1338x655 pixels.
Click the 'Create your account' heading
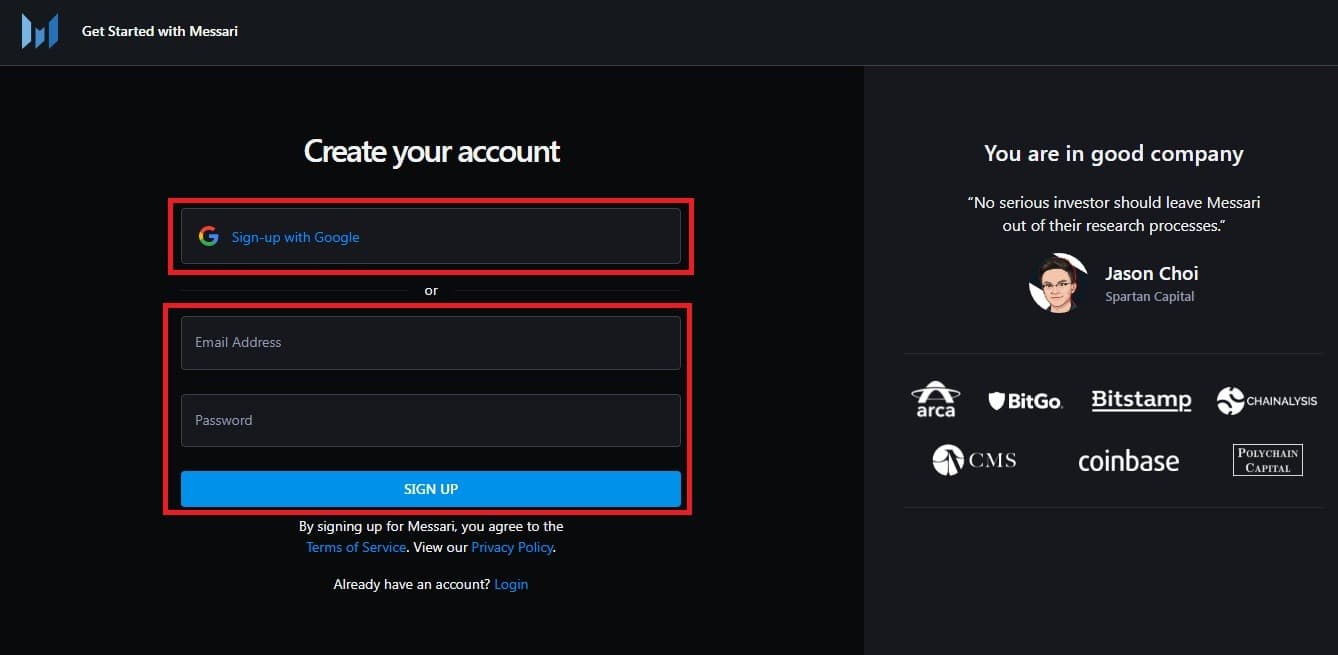click(x=431, y=151)
